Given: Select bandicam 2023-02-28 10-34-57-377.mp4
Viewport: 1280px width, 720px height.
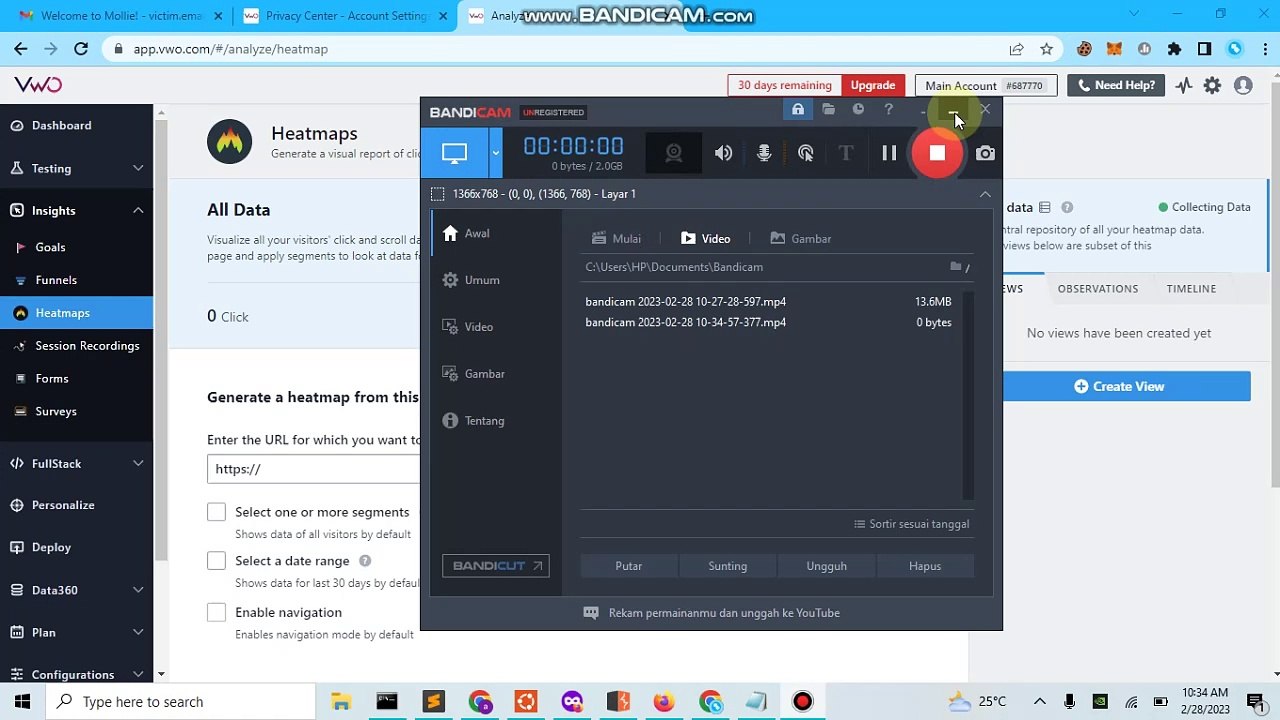Looking at the screenshot, I should coord(768,322).
